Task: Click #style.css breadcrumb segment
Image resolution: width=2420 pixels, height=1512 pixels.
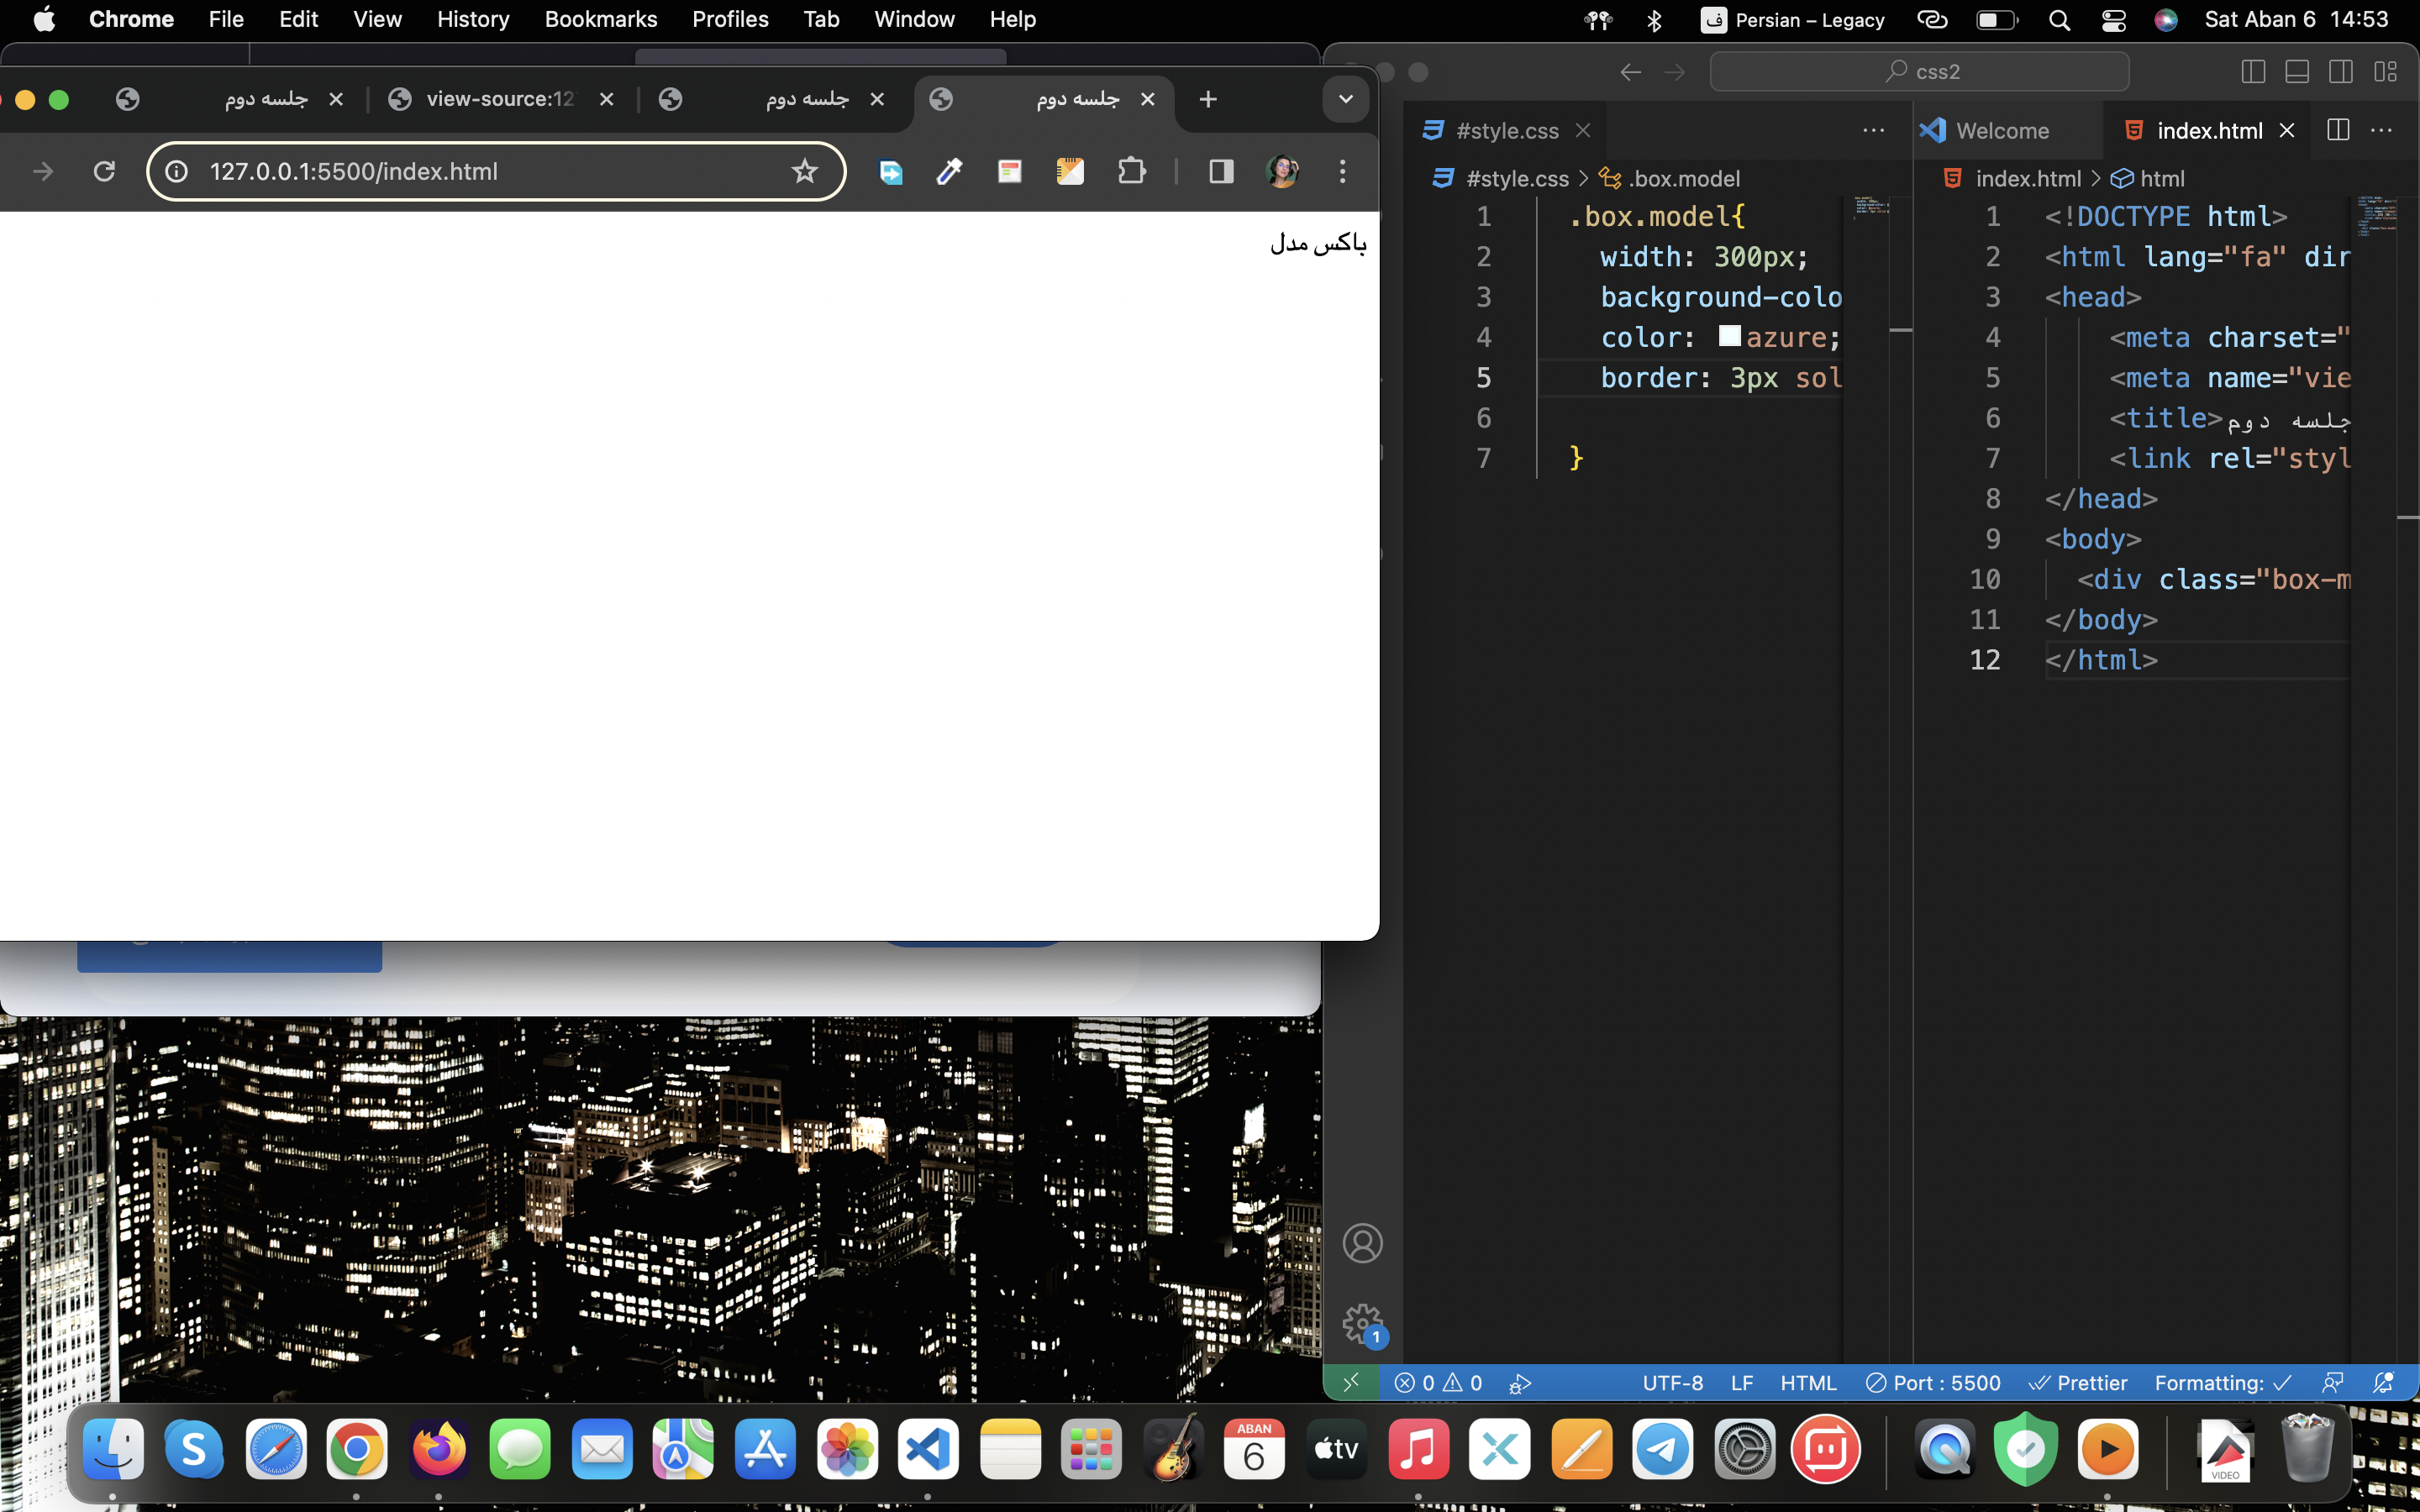Action: tap(1517, 179)
